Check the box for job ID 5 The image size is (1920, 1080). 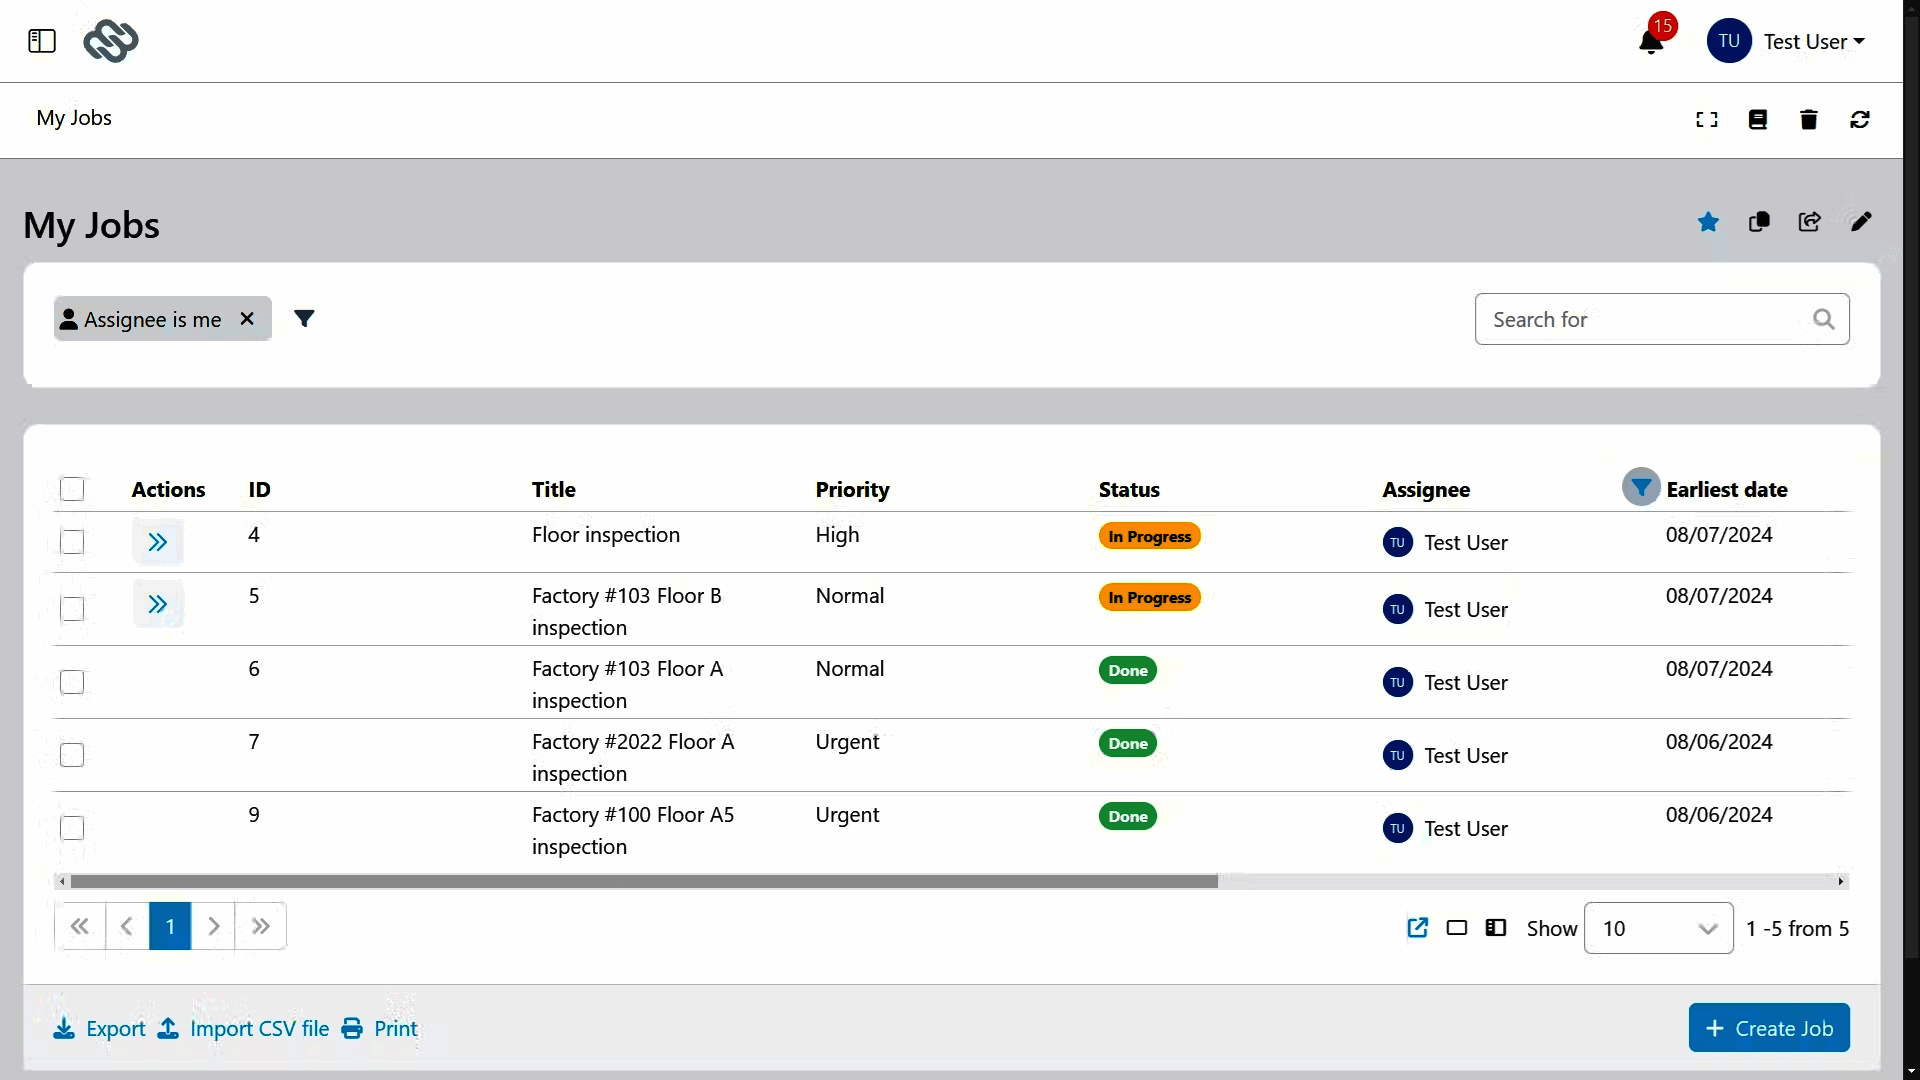tap(72, 609)
